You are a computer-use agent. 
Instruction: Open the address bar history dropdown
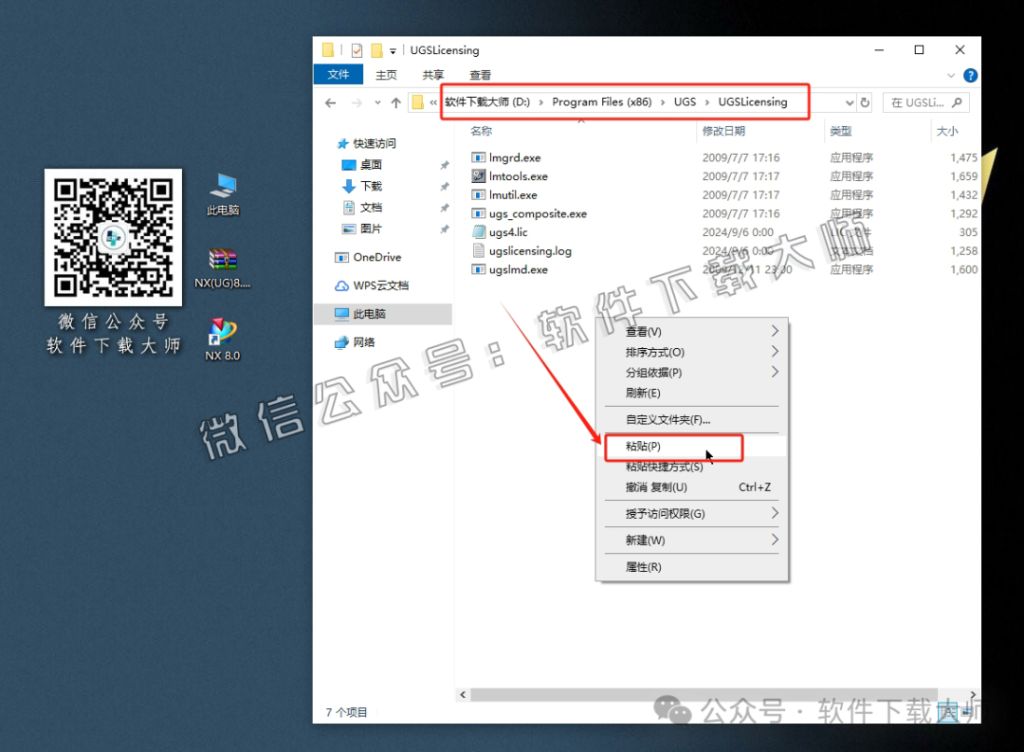click(x=849, y=101)
